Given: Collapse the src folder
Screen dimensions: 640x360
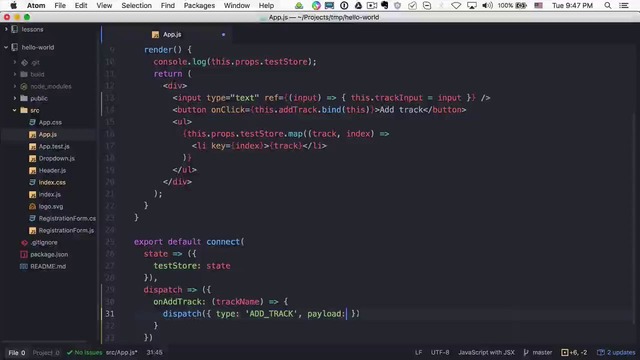Looking at the screenshot, I should (15, 110).
